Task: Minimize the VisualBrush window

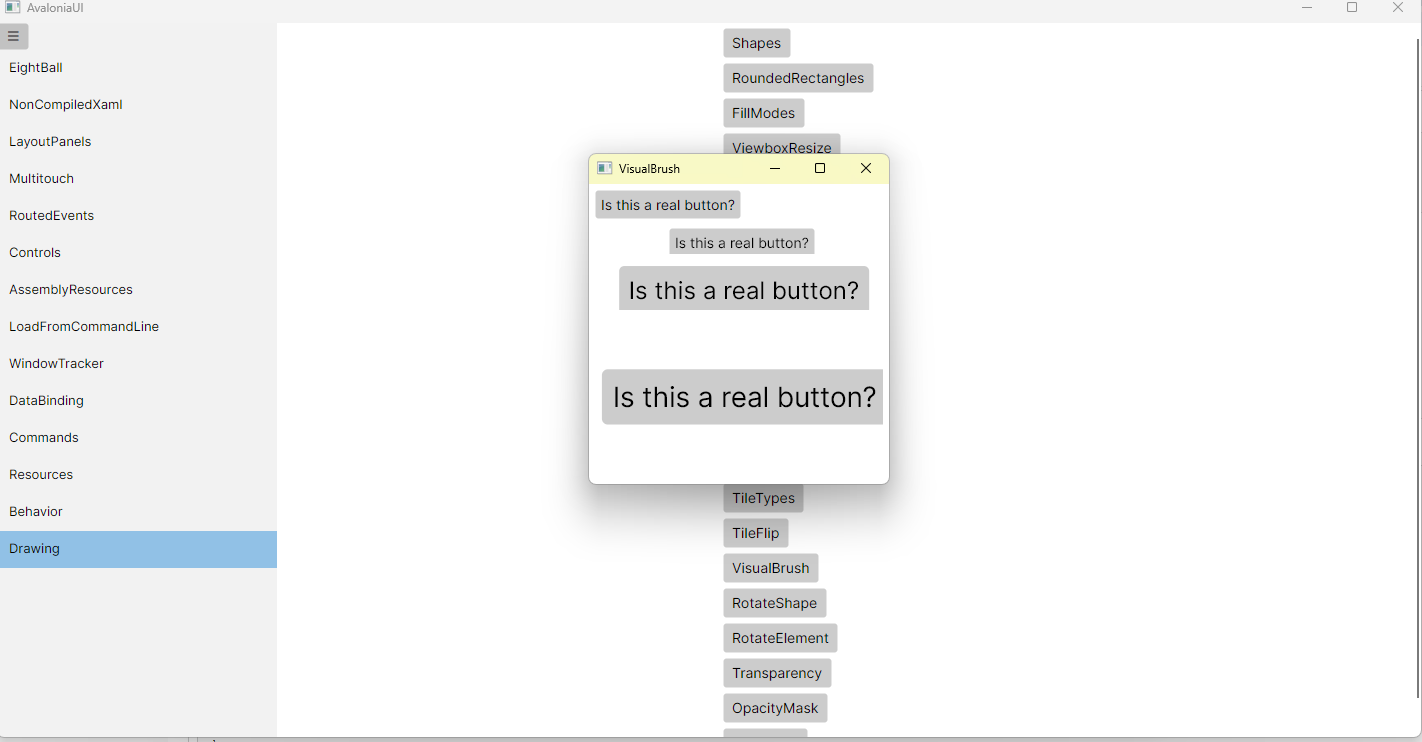Action: point(774,168)
